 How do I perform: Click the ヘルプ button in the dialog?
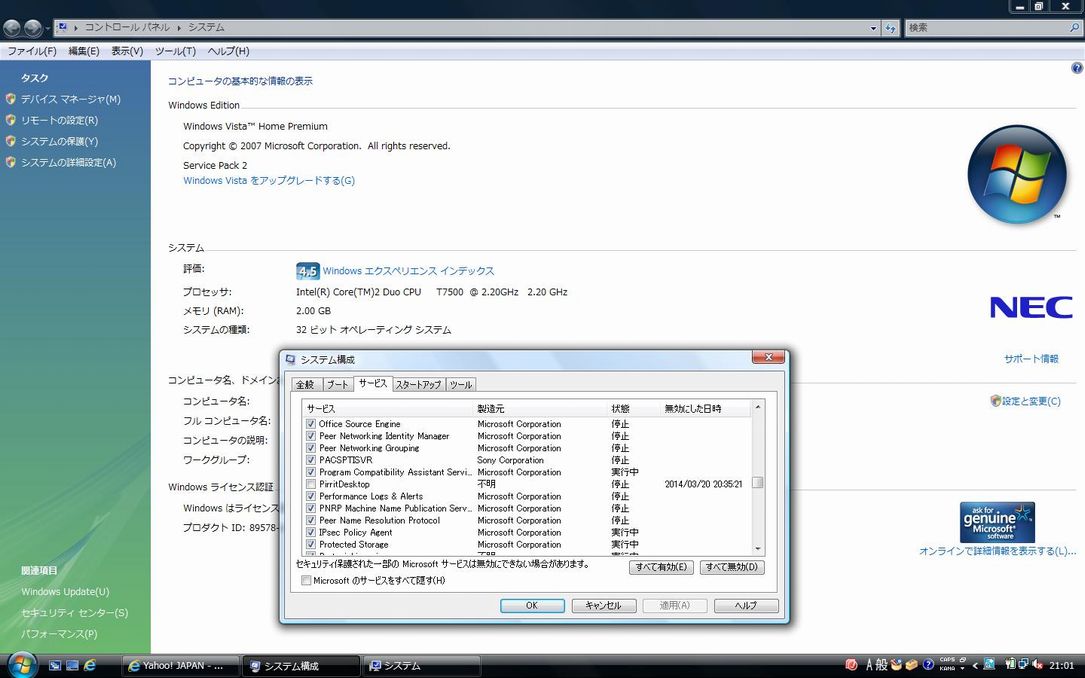[x=746, y=605]
